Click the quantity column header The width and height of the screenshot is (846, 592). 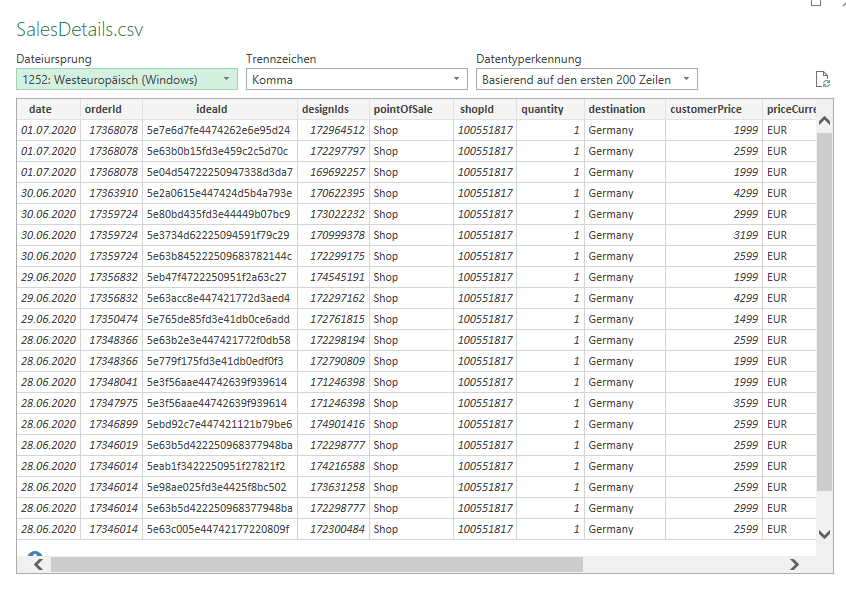pyautogui.click(x=542, y=109)
